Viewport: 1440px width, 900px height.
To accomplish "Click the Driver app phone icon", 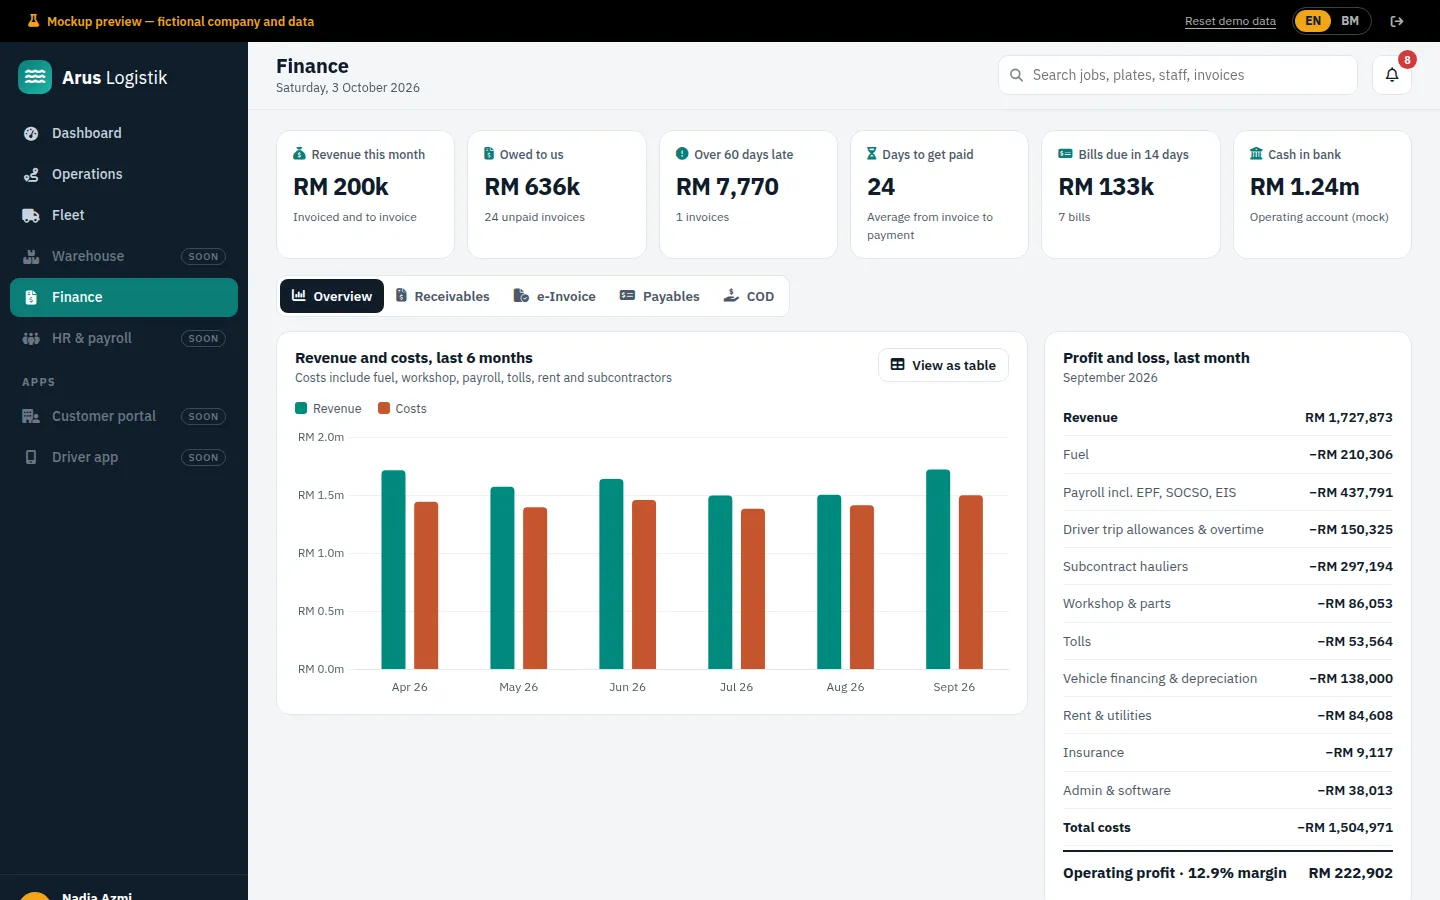I will (x=31, y=457).
